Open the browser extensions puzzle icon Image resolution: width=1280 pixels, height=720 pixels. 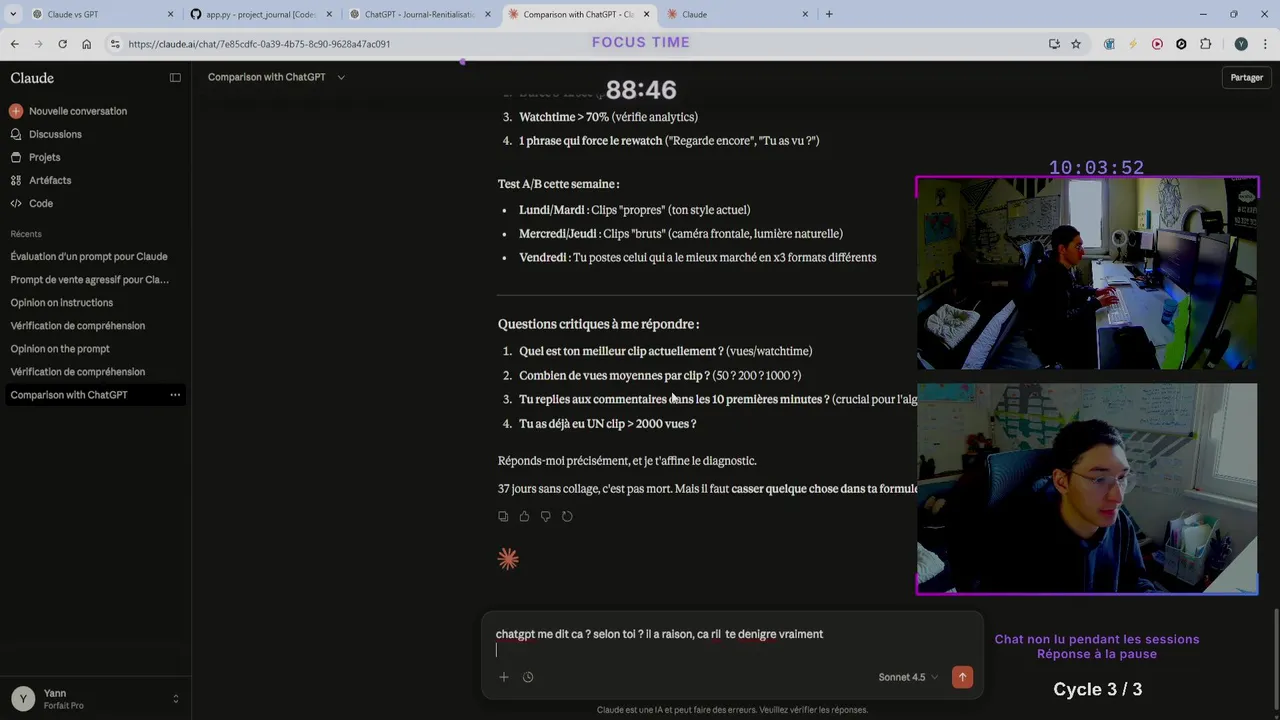(x=1205, y=44)
